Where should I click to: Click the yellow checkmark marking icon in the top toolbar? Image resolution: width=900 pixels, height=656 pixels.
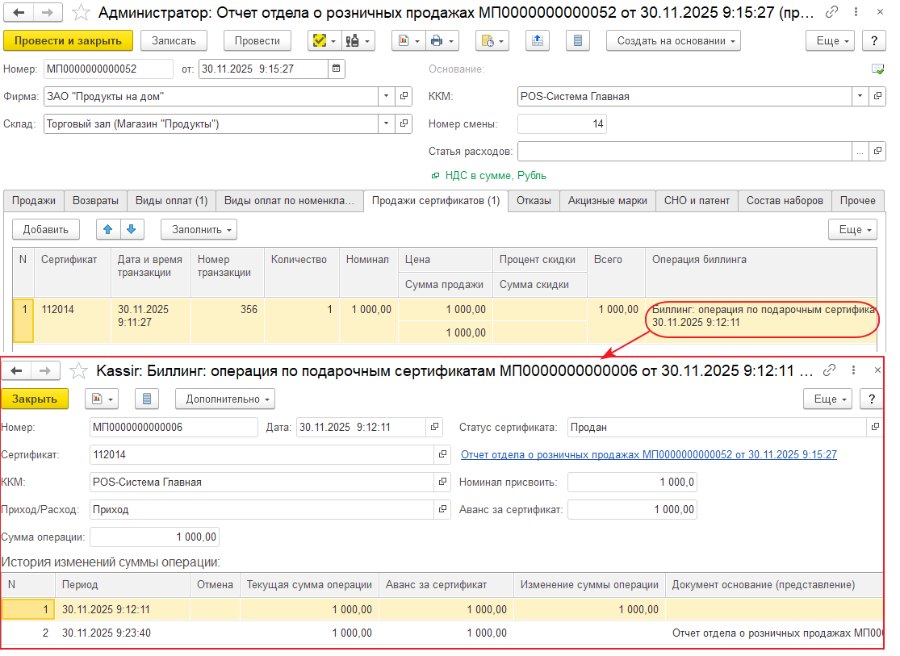(x=319, y=41)
